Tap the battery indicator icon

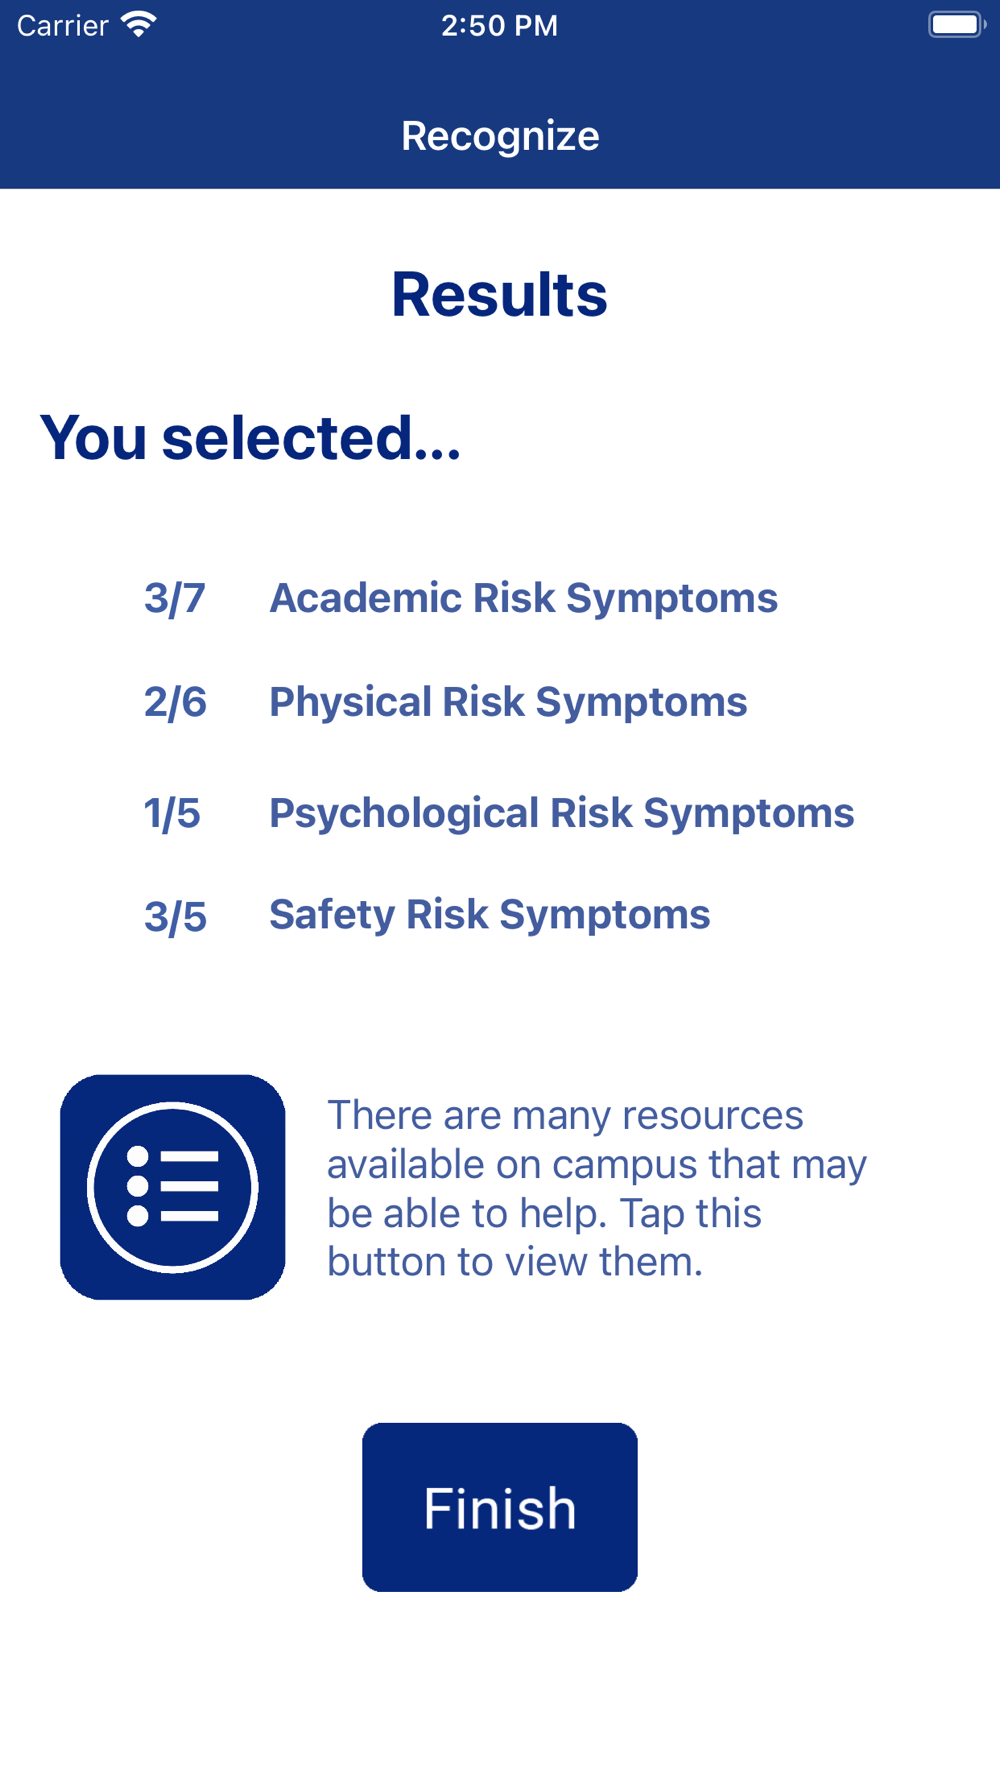tap(955, 24)
